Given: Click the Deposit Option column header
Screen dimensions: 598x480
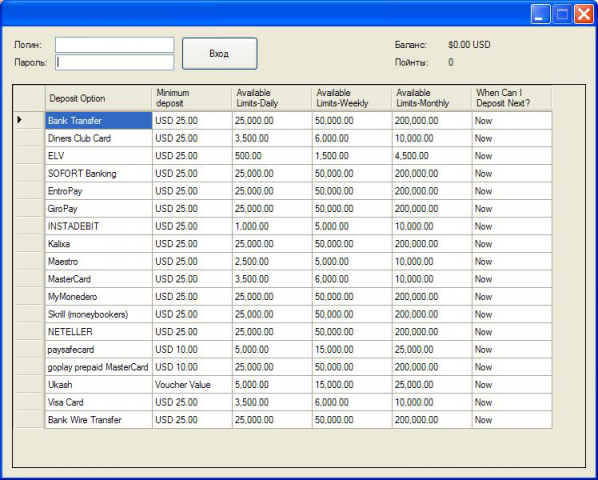Looking at the screenshot, I should point(99,98).
